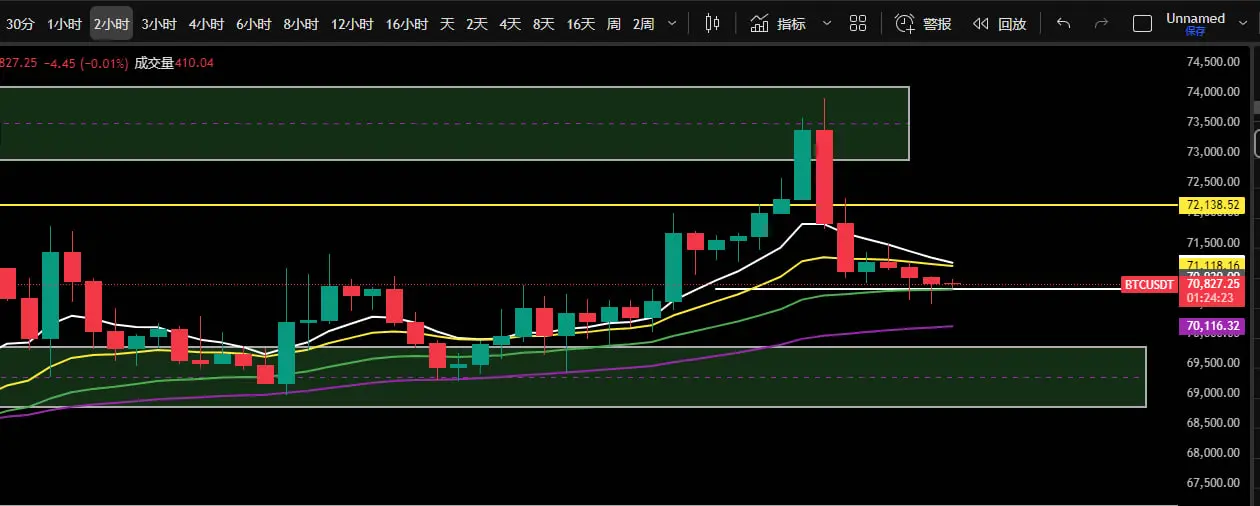Screen dimensions: 1260x506
Task: Open the layout setup square icon
Action: [1142, 23]
